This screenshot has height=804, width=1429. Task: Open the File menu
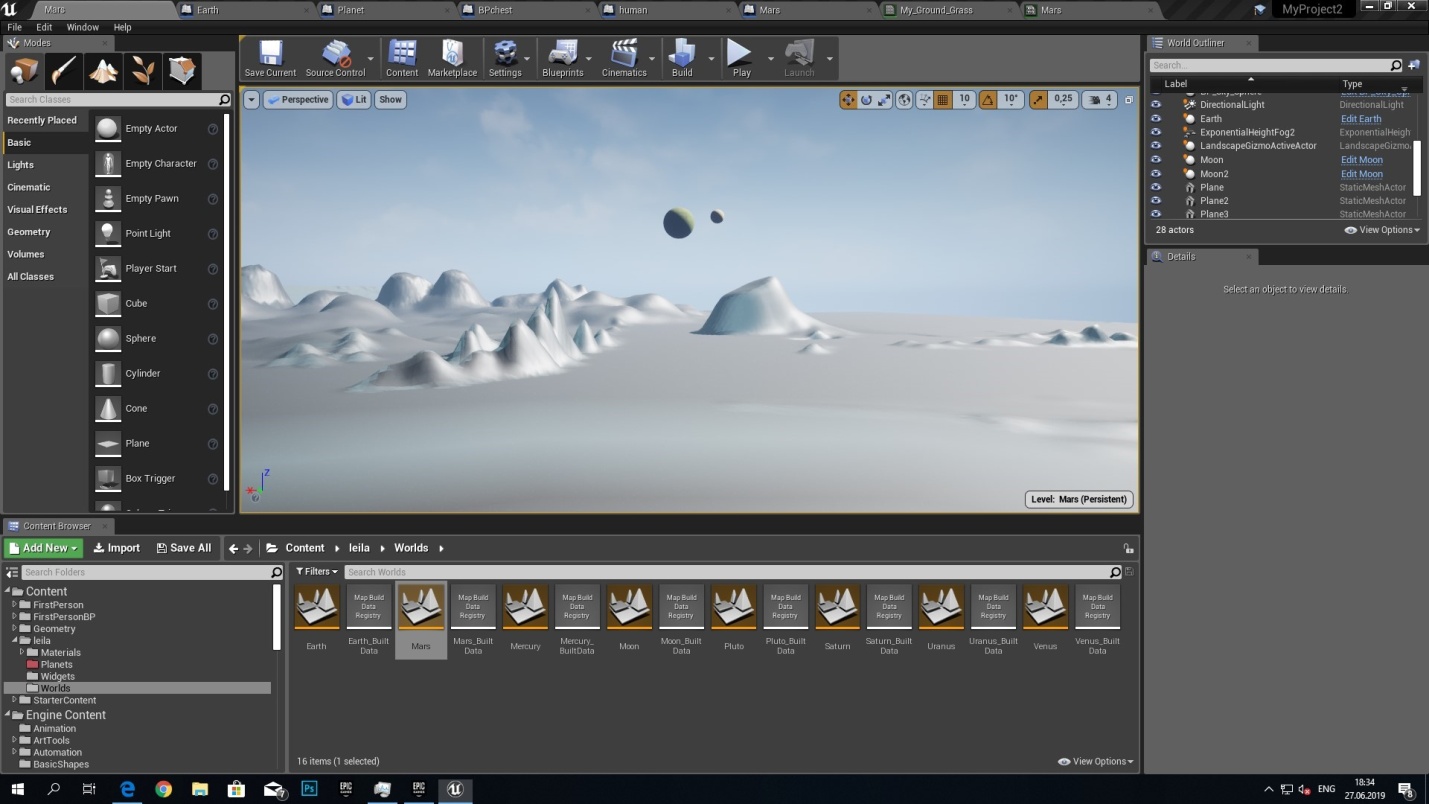(15, 27)
